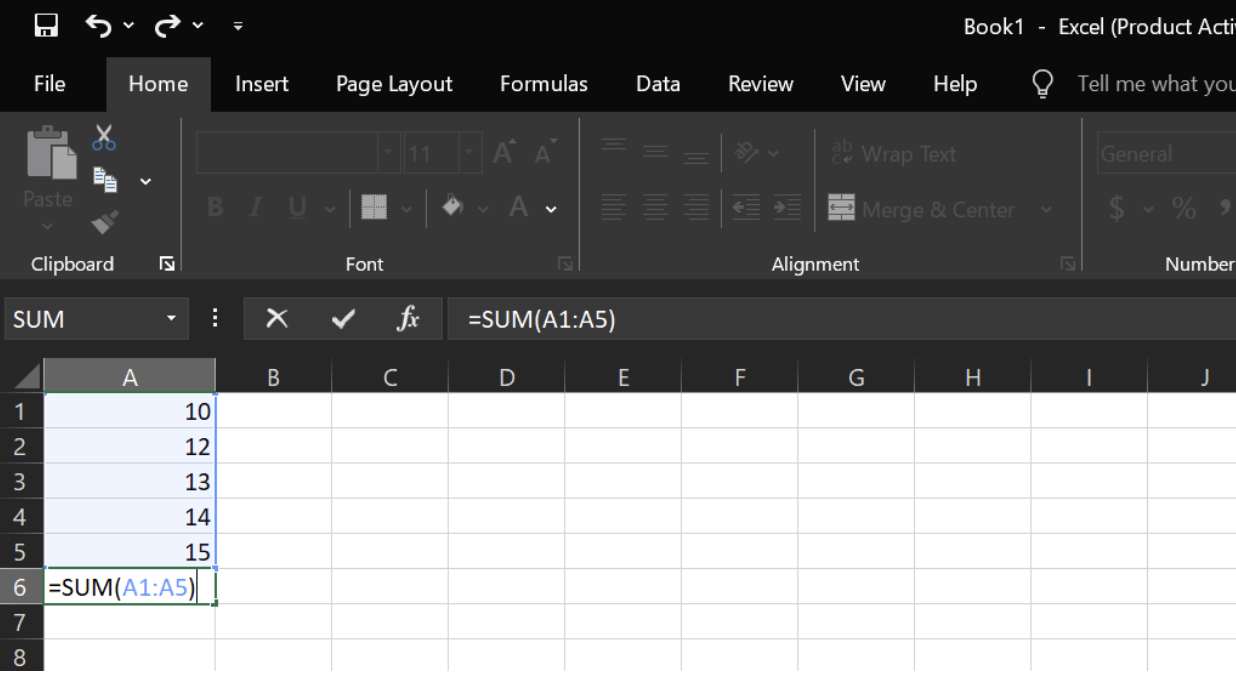Click the Paste clipboard icon

50,152
